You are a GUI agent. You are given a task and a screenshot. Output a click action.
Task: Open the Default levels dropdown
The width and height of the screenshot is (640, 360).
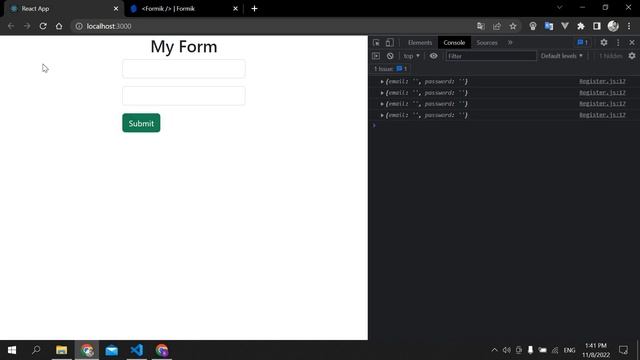(562, 56)
